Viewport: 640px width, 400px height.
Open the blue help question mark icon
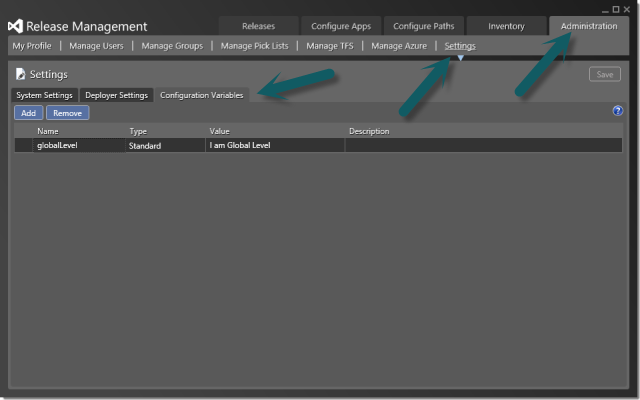point(618,111)
